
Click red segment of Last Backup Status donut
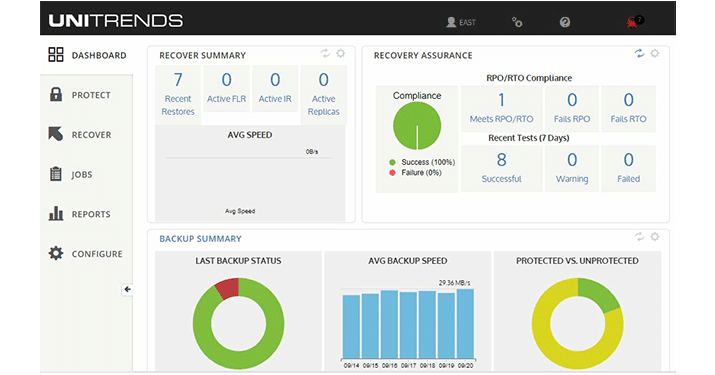coord(229,287)
